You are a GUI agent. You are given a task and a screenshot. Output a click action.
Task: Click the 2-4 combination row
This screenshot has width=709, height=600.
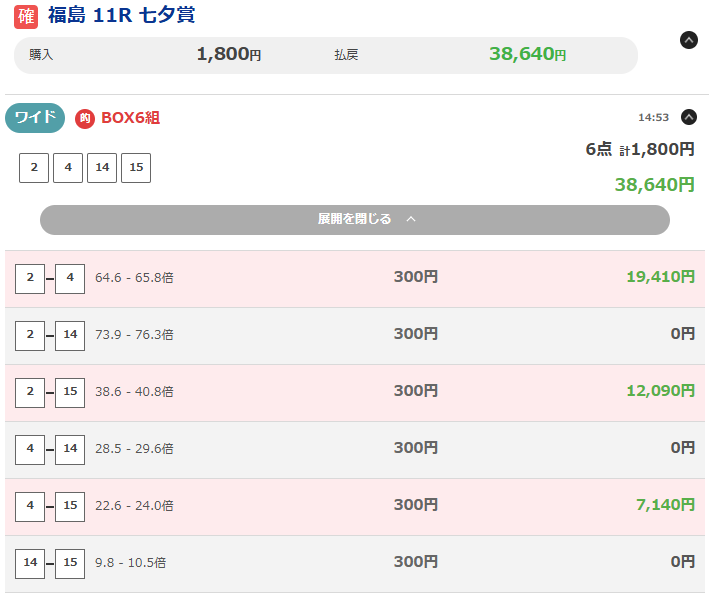(x=354, y=279)
